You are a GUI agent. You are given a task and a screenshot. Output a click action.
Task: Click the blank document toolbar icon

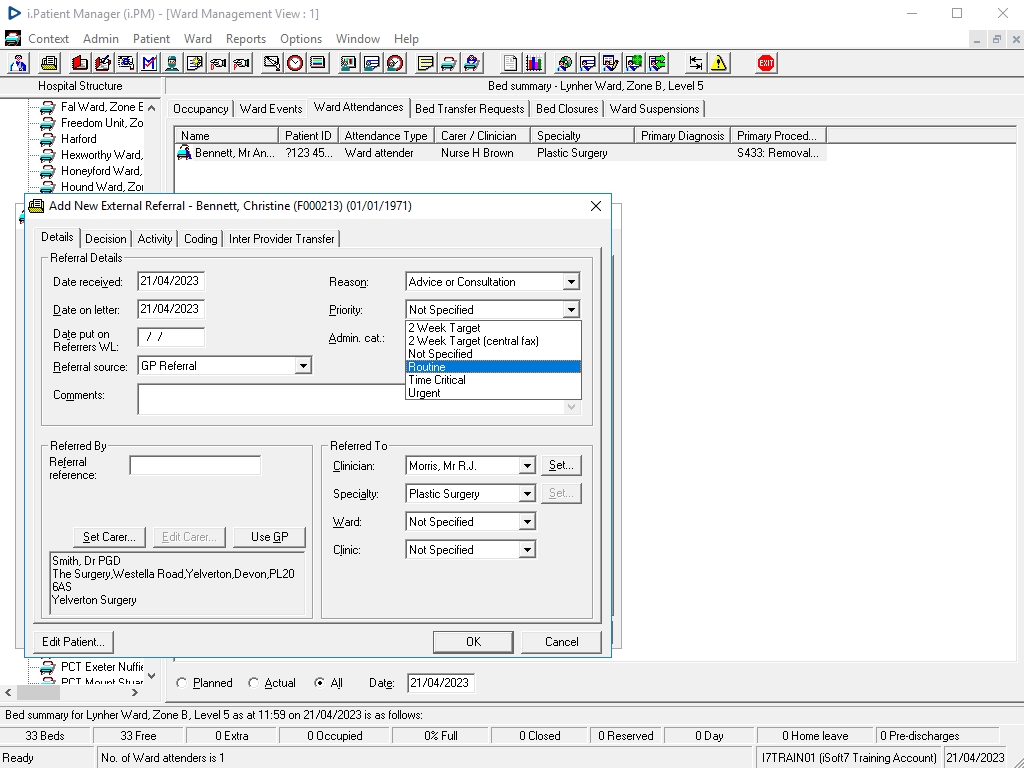(x=510, y=63)
